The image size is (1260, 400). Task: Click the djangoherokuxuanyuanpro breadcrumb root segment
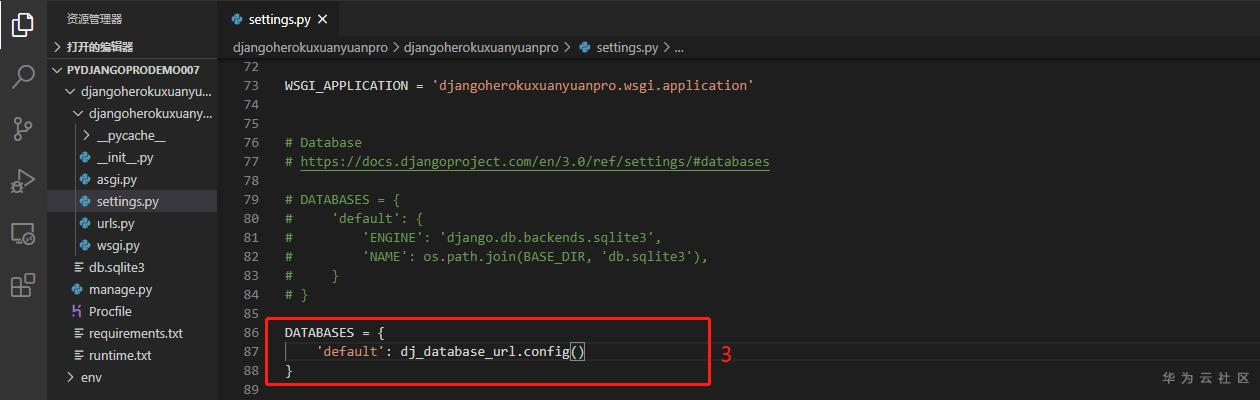[x=310, y=47]
